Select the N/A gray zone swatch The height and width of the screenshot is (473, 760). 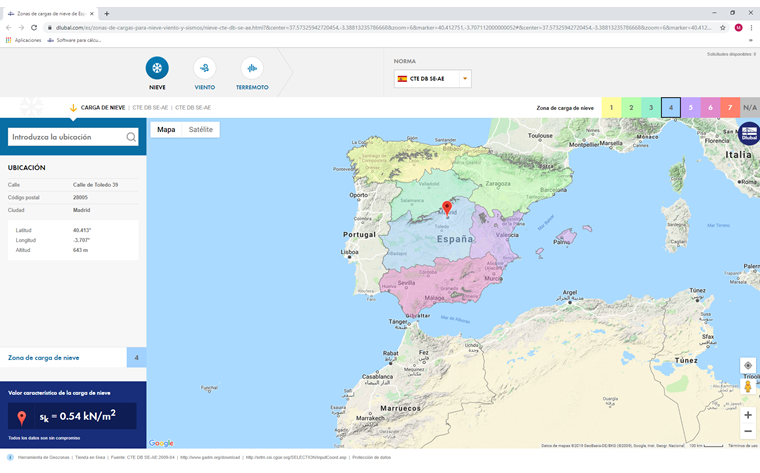[750, 108]
